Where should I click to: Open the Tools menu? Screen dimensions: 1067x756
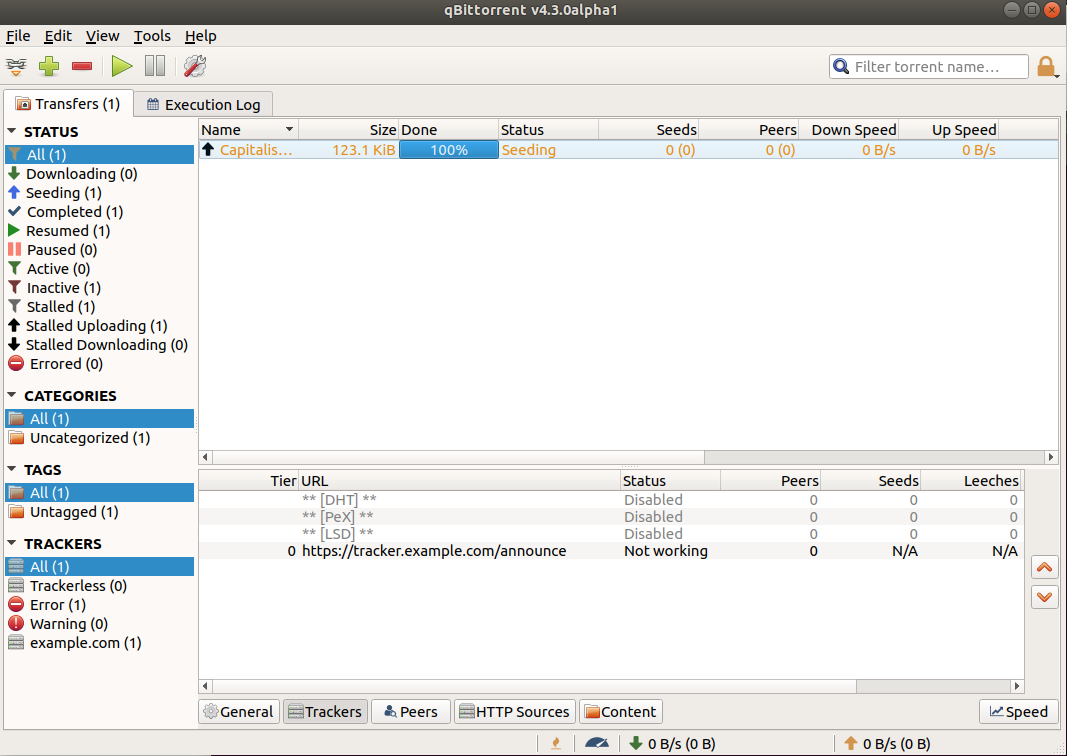(152, 36)
